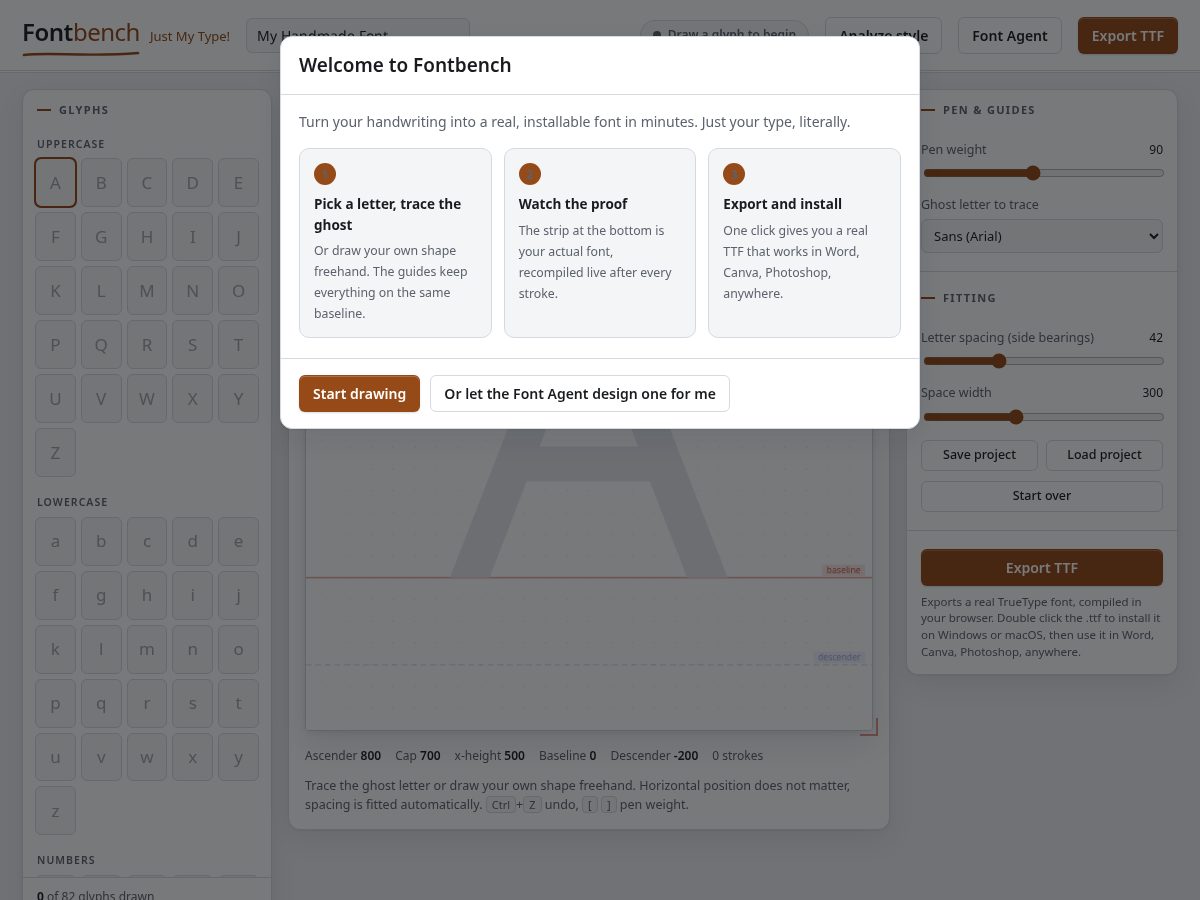Screen dimensions: 1200x900
Task: Select lowercase glyph q
Action: (x=101, y=704)
